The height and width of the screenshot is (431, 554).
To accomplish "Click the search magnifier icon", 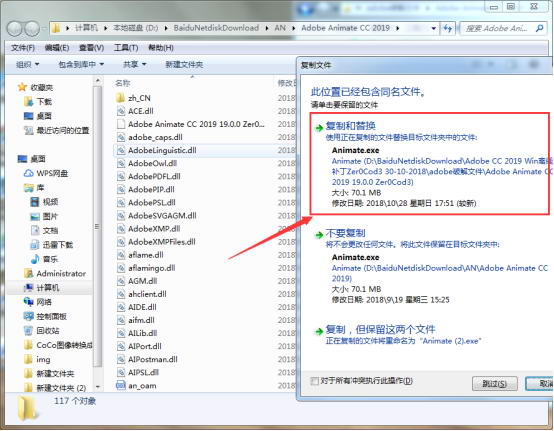I will click(x=540, y=28).
